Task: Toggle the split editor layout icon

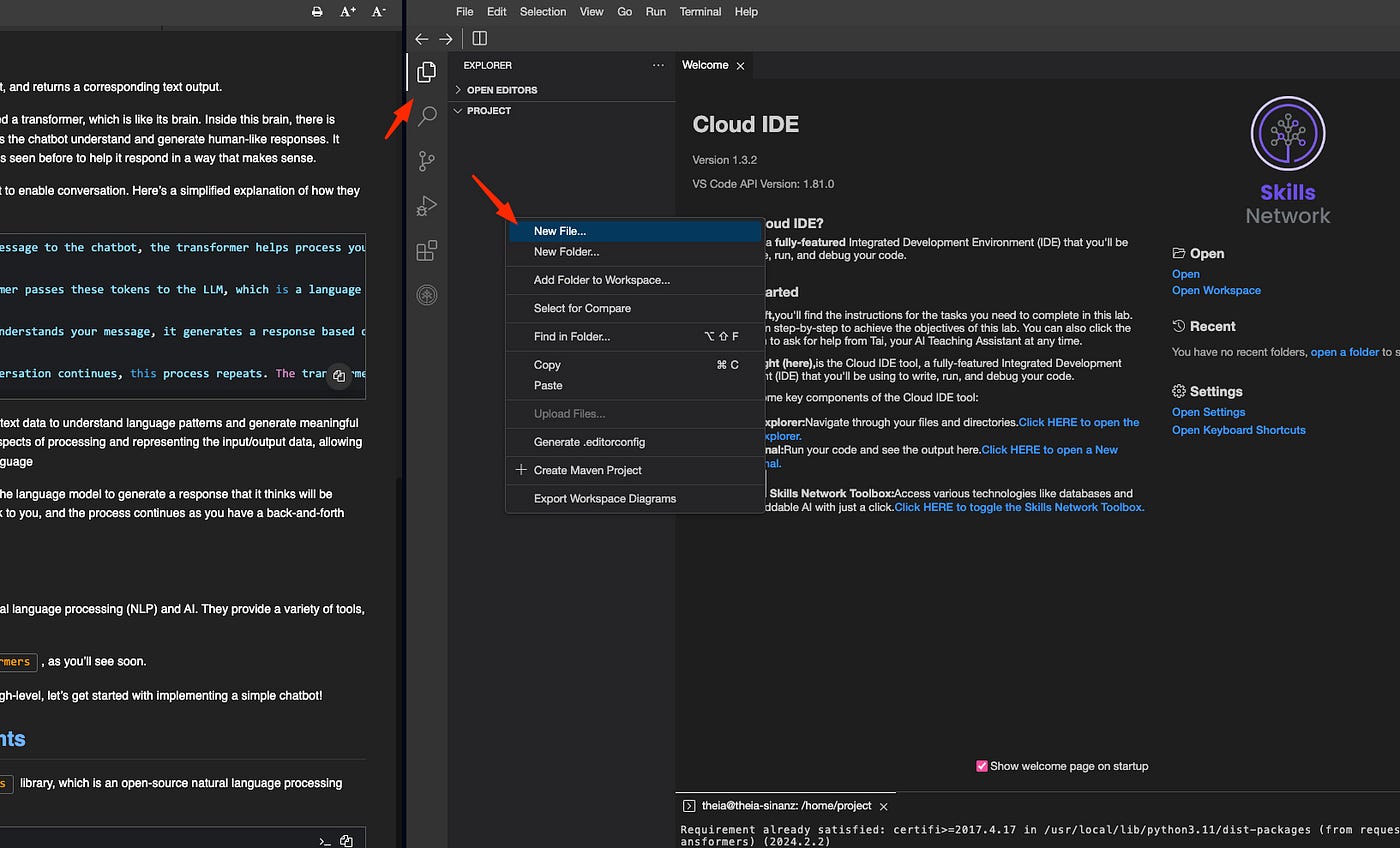Action: point(480,39)
